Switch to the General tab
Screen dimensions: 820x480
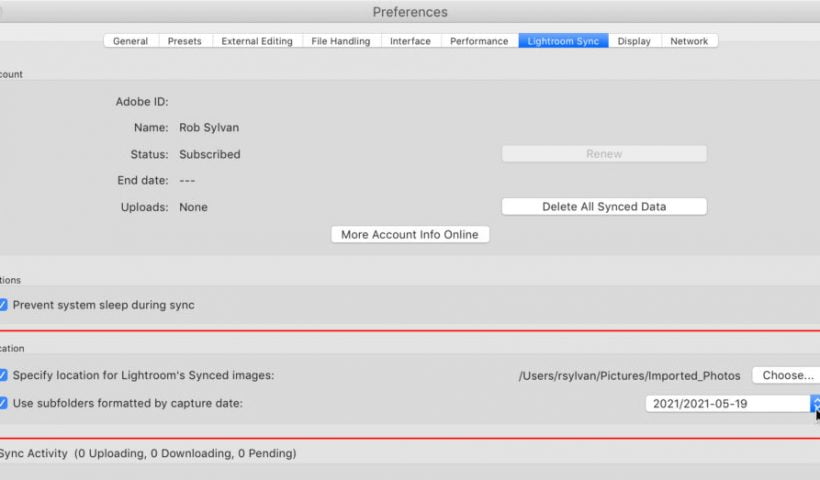[x=131, y=41]
